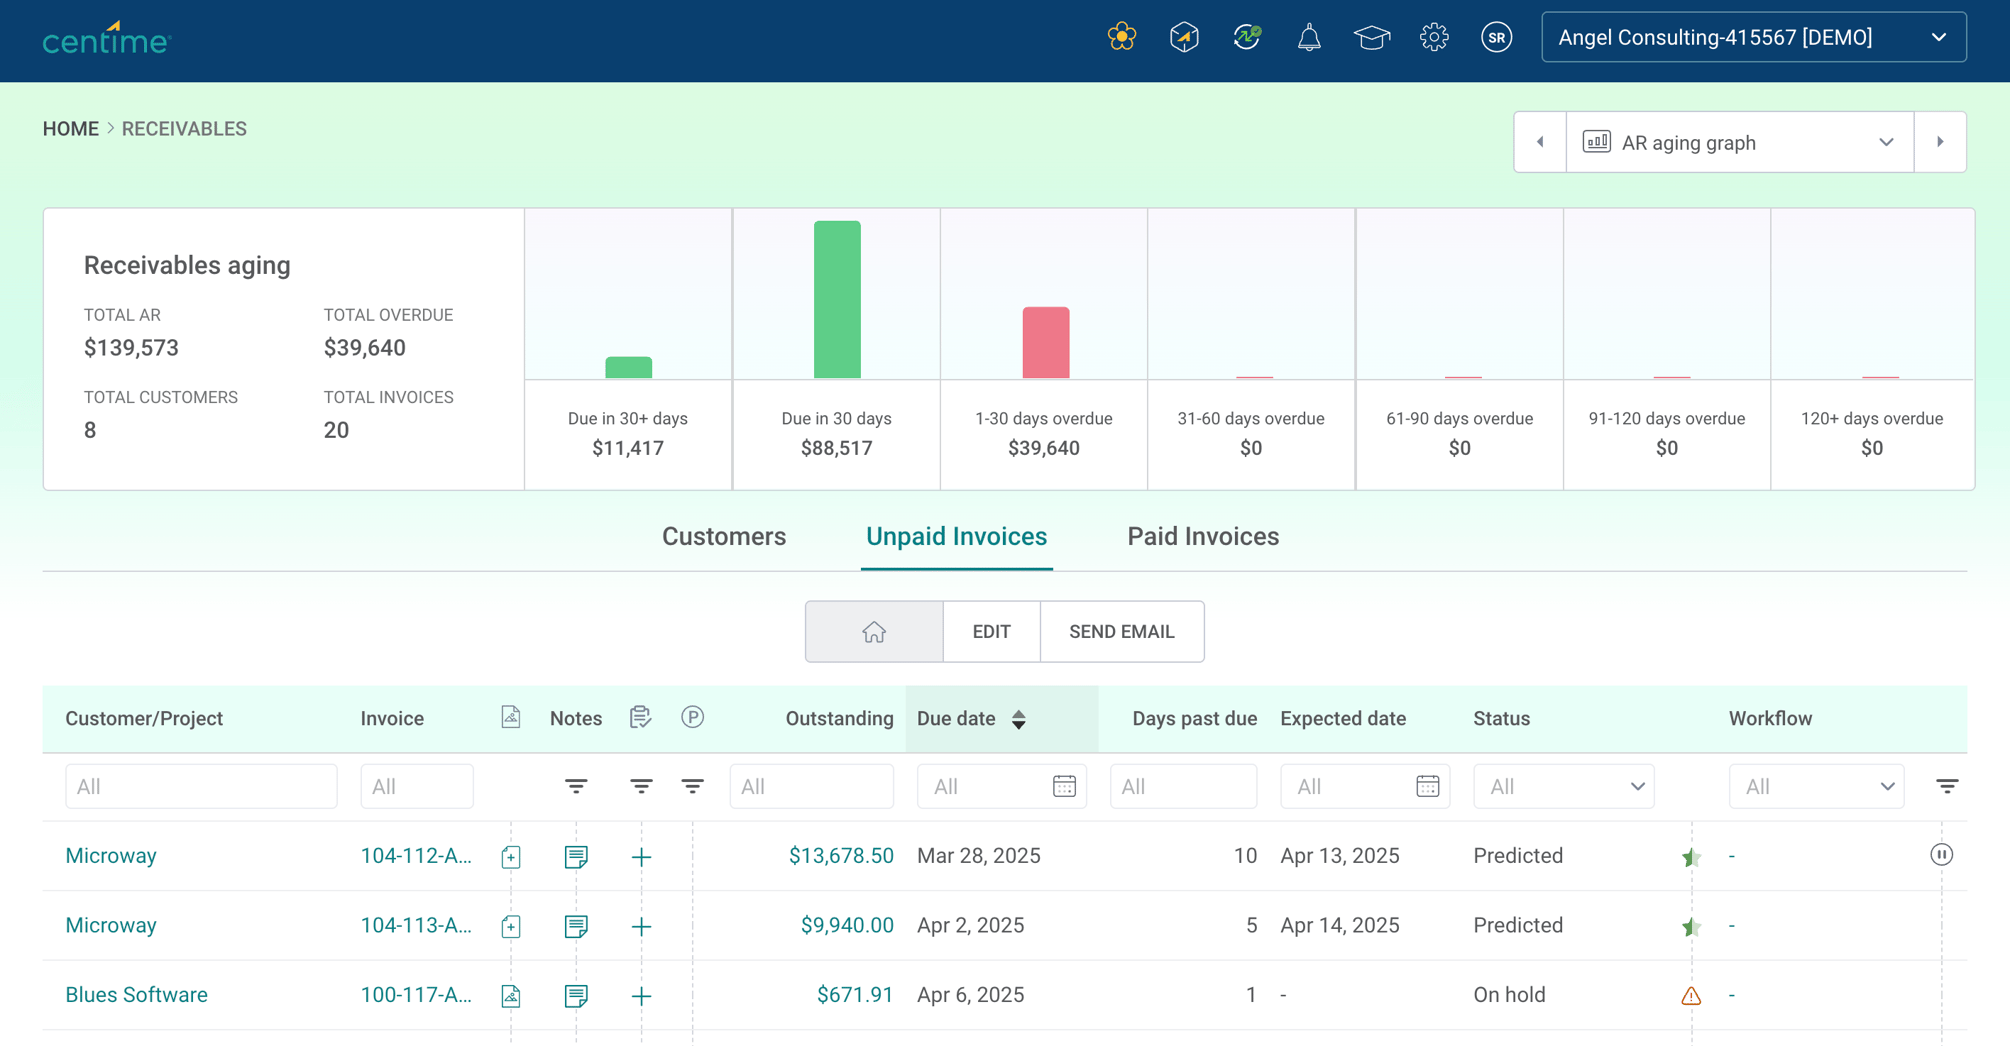Image resolution: width=2010 pixels, height=1046 pixels.
Task: Click the note icon on the Microway 104-112 row
Action: 575,856
